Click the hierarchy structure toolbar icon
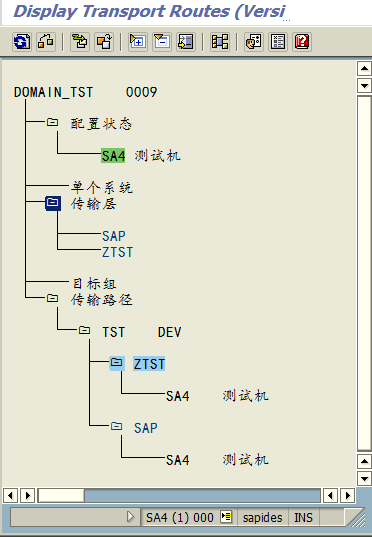The width and height of the screenshot is (372, 537). (220, 42)
